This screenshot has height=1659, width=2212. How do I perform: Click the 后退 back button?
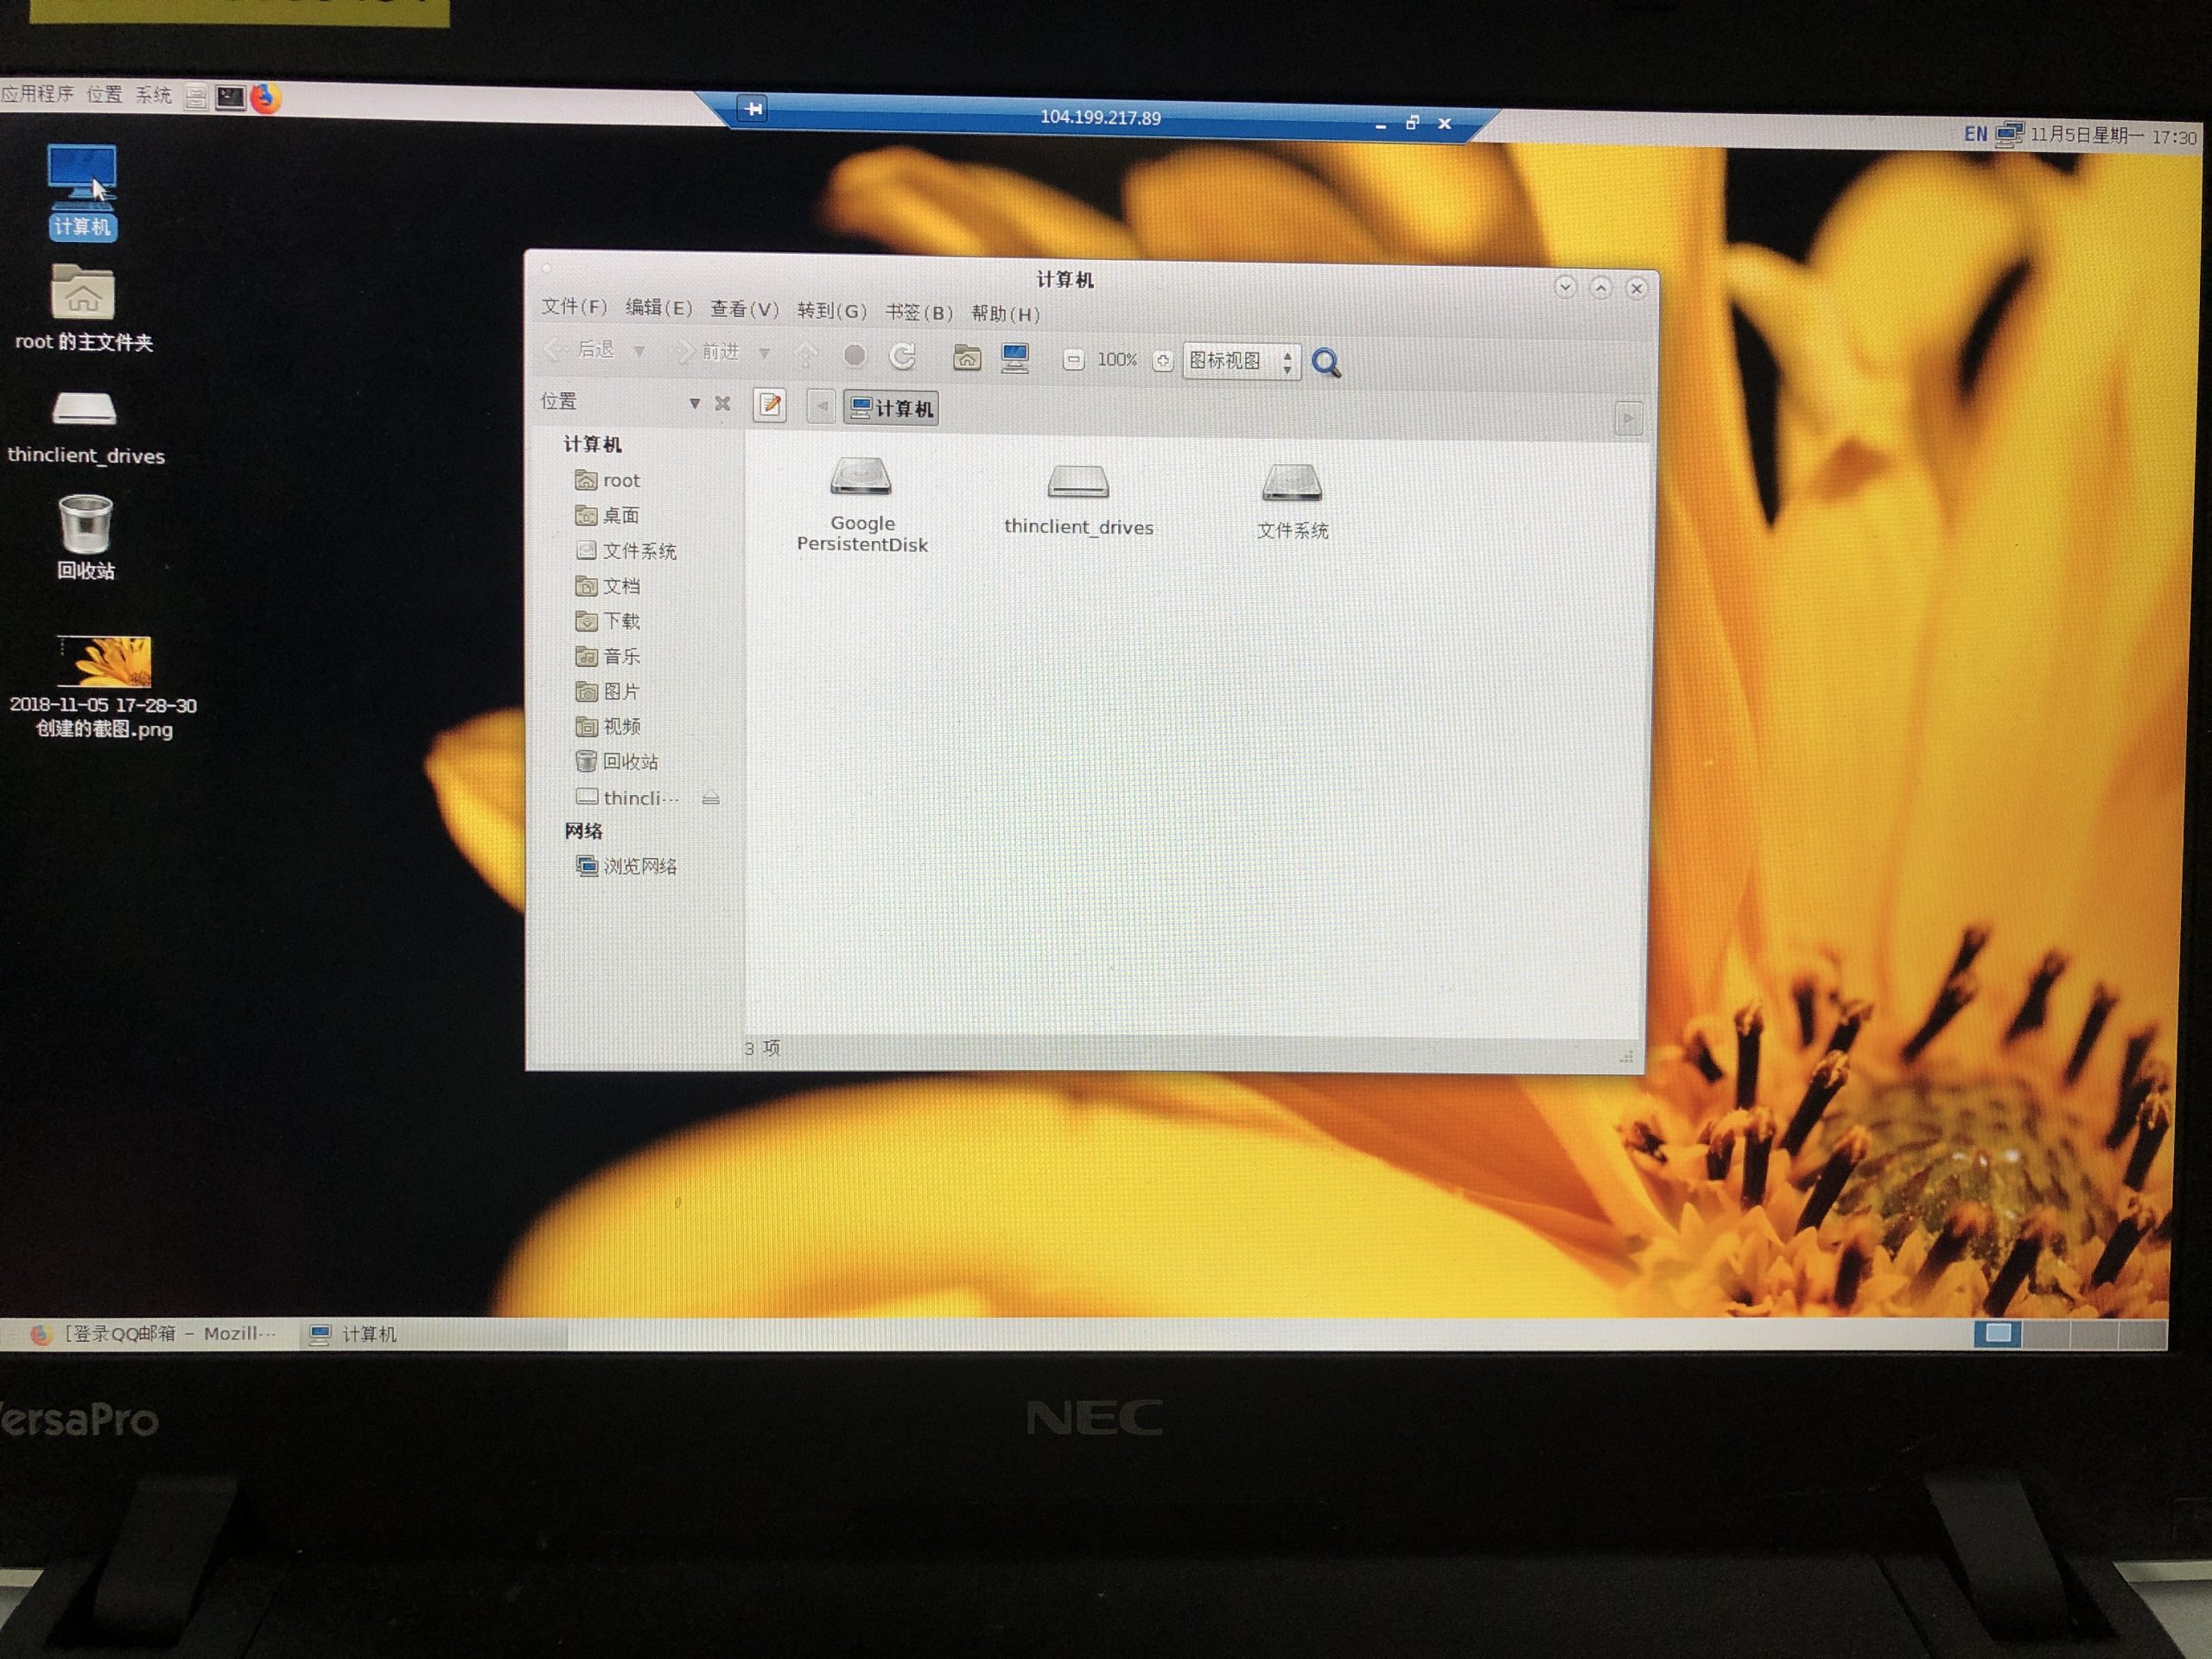tap(581, 350)
